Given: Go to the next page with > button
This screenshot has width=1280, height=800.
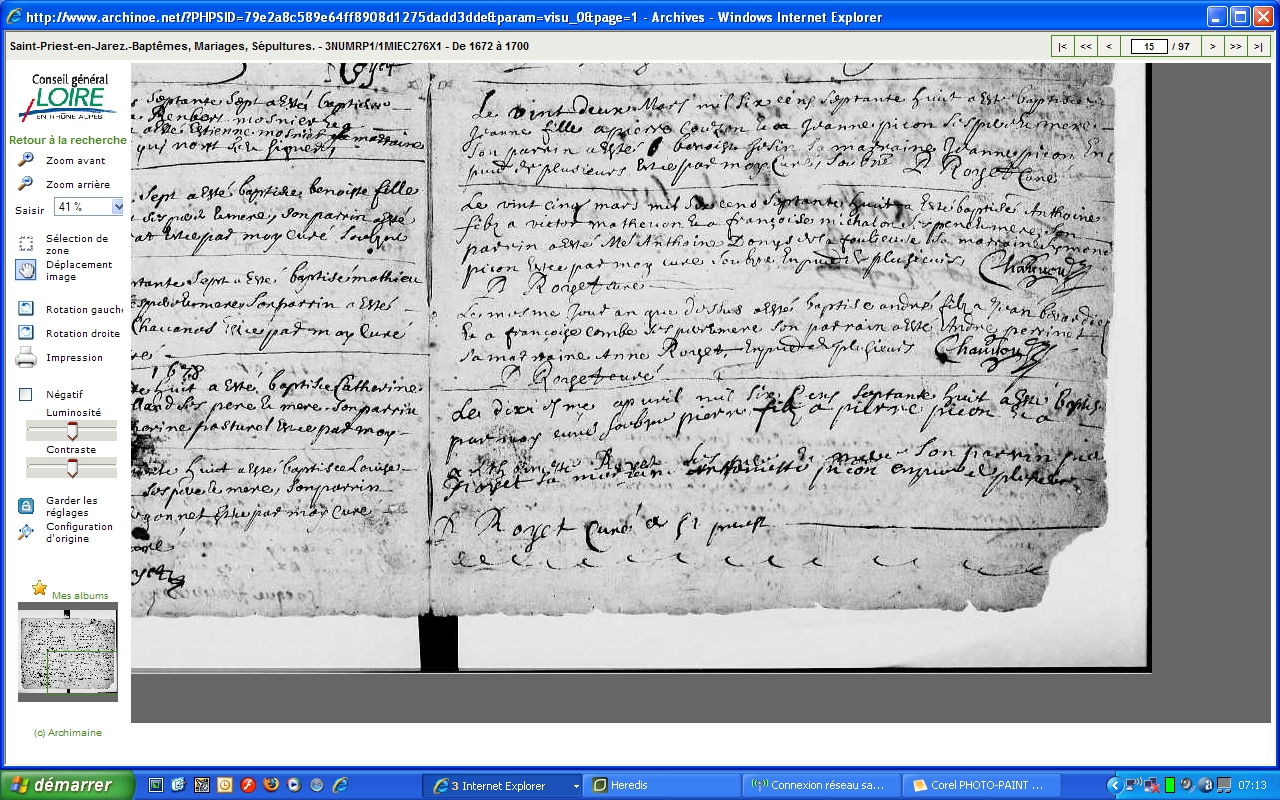Looking at the screenshot, I should [x=1212, y=46].
